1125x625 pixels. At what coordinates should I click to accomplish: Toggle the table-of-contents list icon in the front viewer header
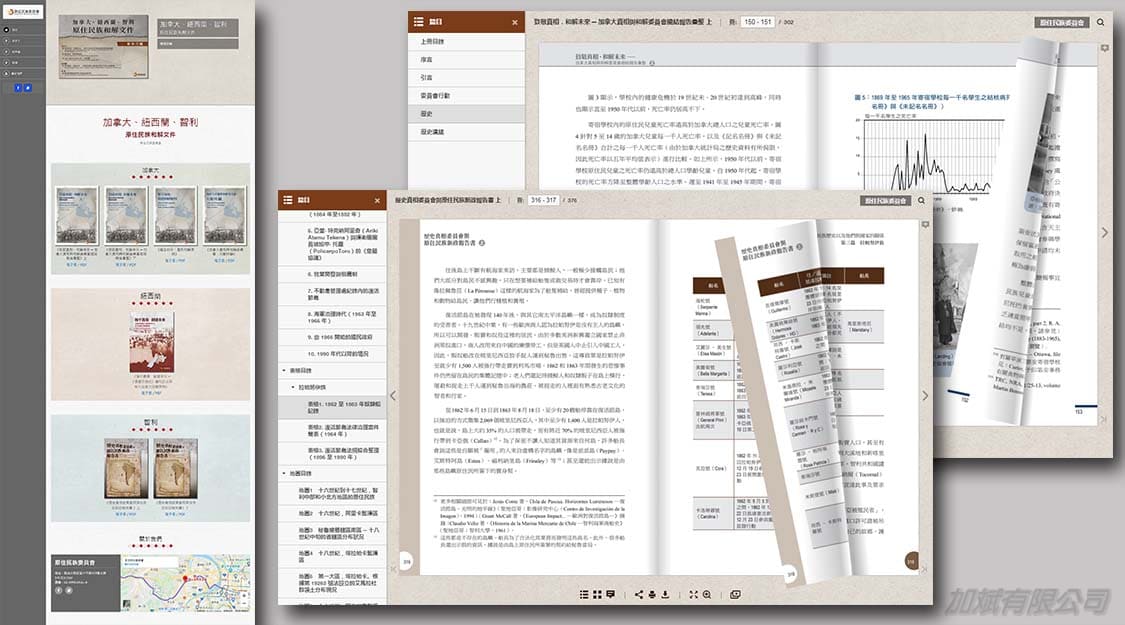[288, 200]
